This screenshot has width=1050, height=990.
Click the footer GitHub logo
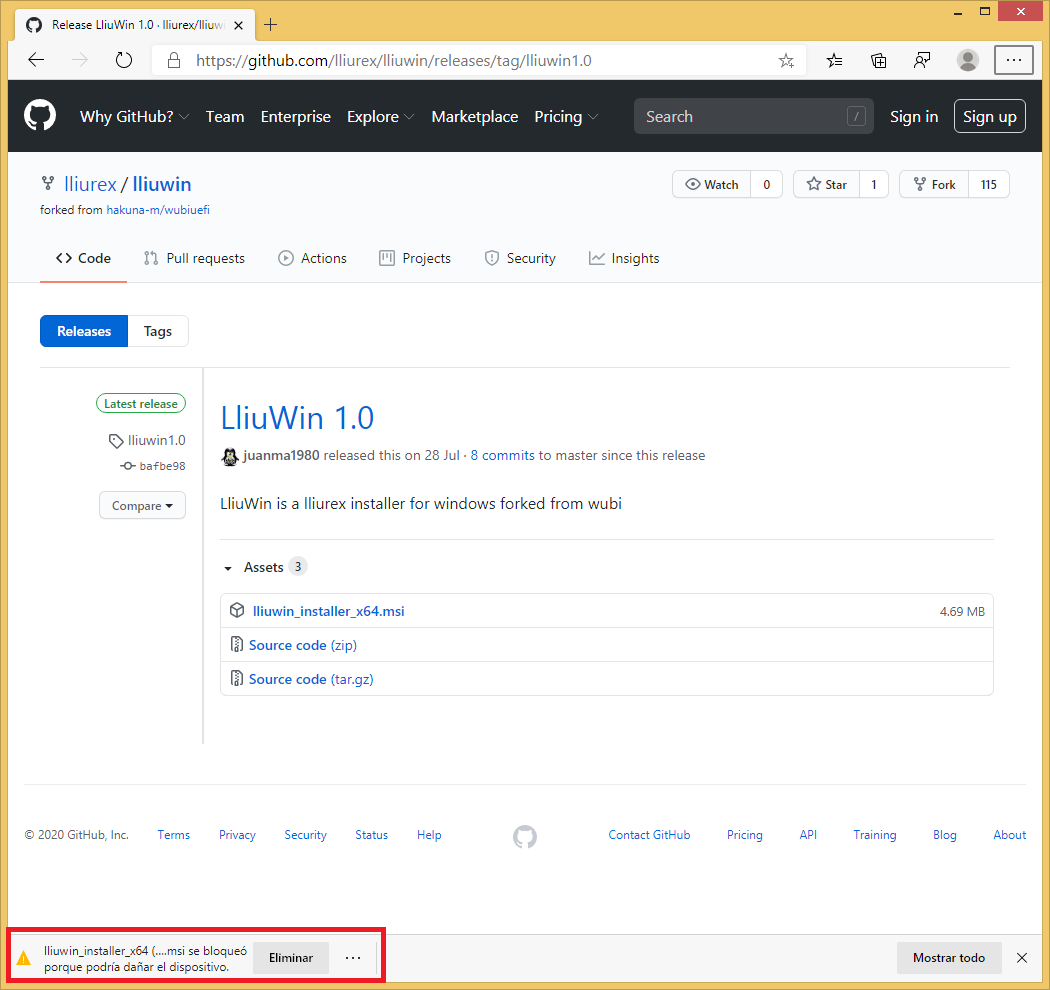click(x=525, y=836)
